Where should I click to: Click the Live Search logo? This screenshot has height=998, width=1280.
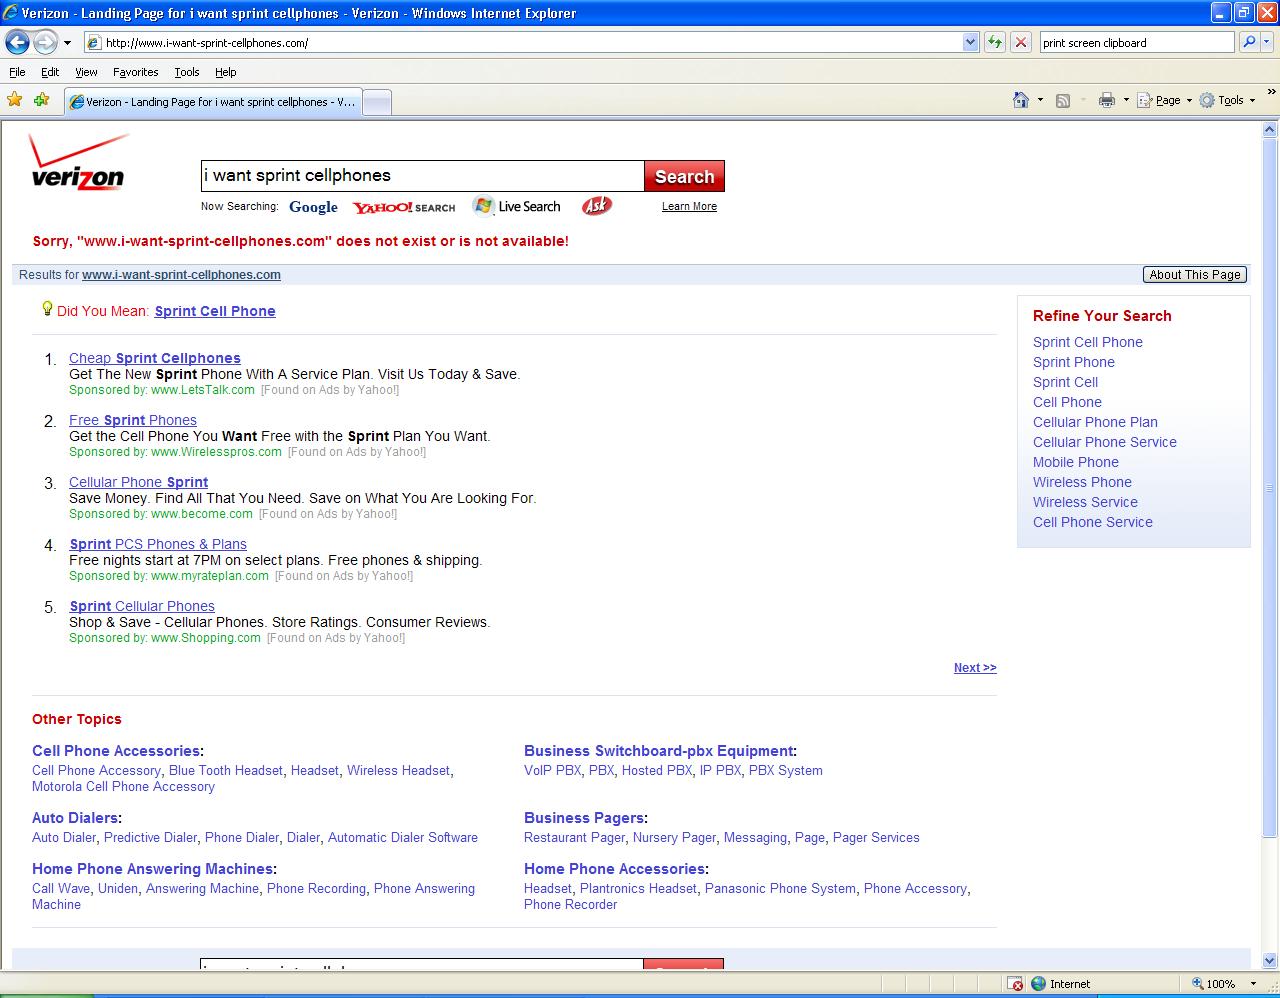(x=516, y=206)
